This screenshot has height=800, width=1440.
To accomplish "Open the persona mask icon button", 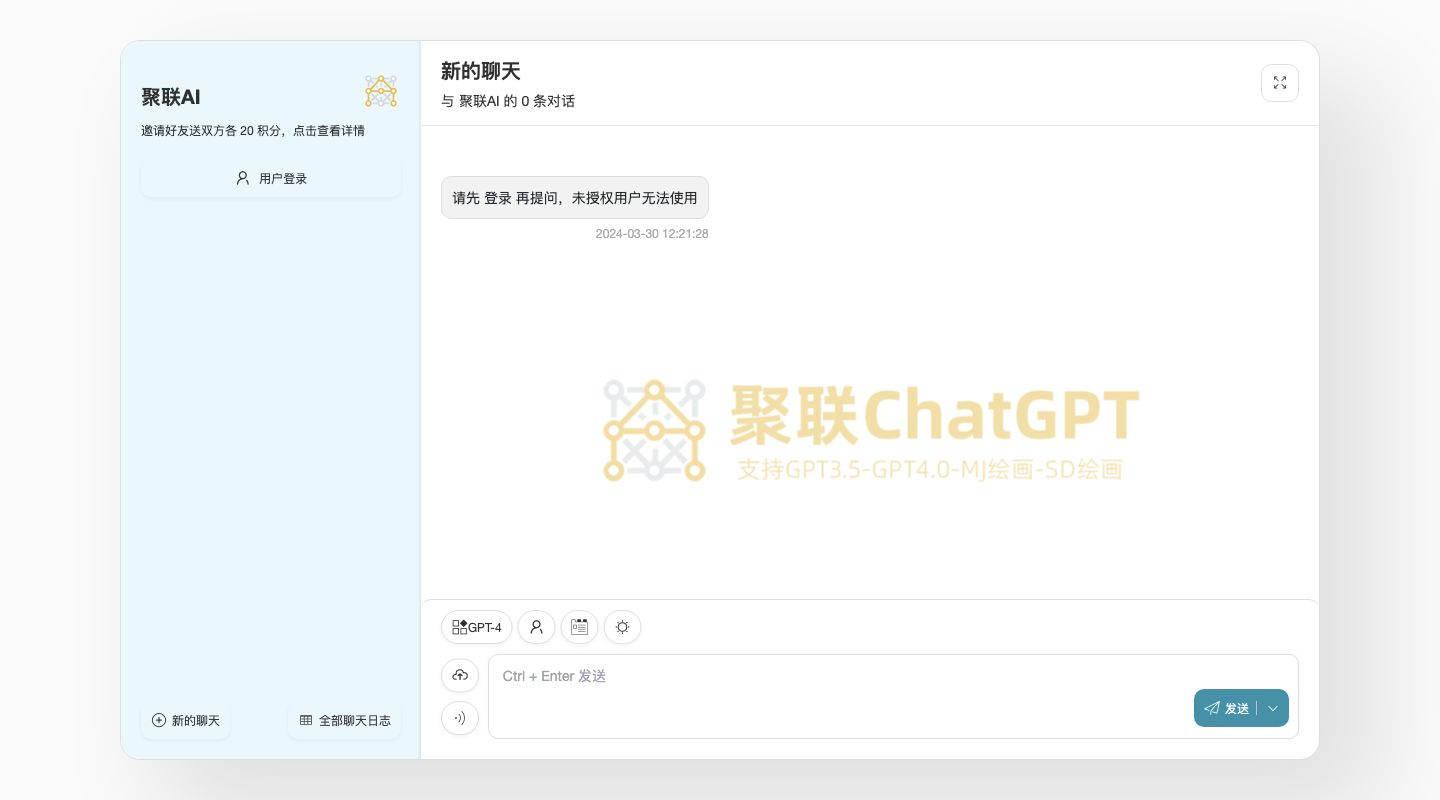I will coord(536,627).
